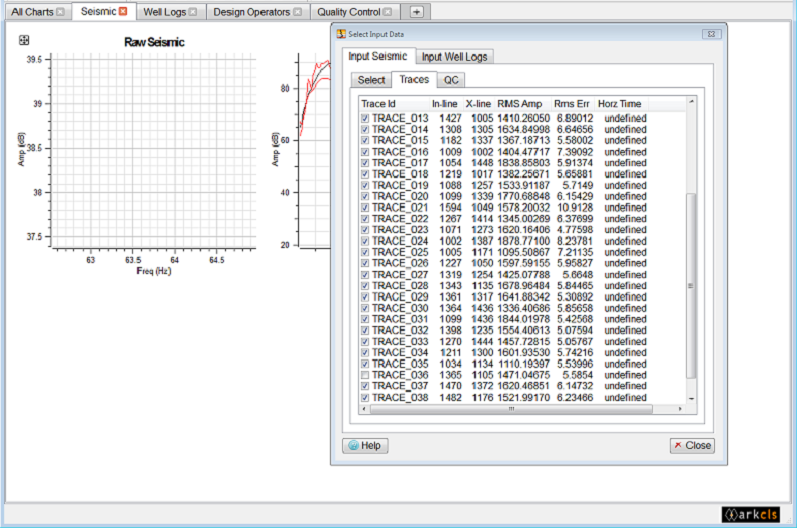Click RMS Amp value 1838.85803
Screen dimensions: 797x528
(524, 163)
